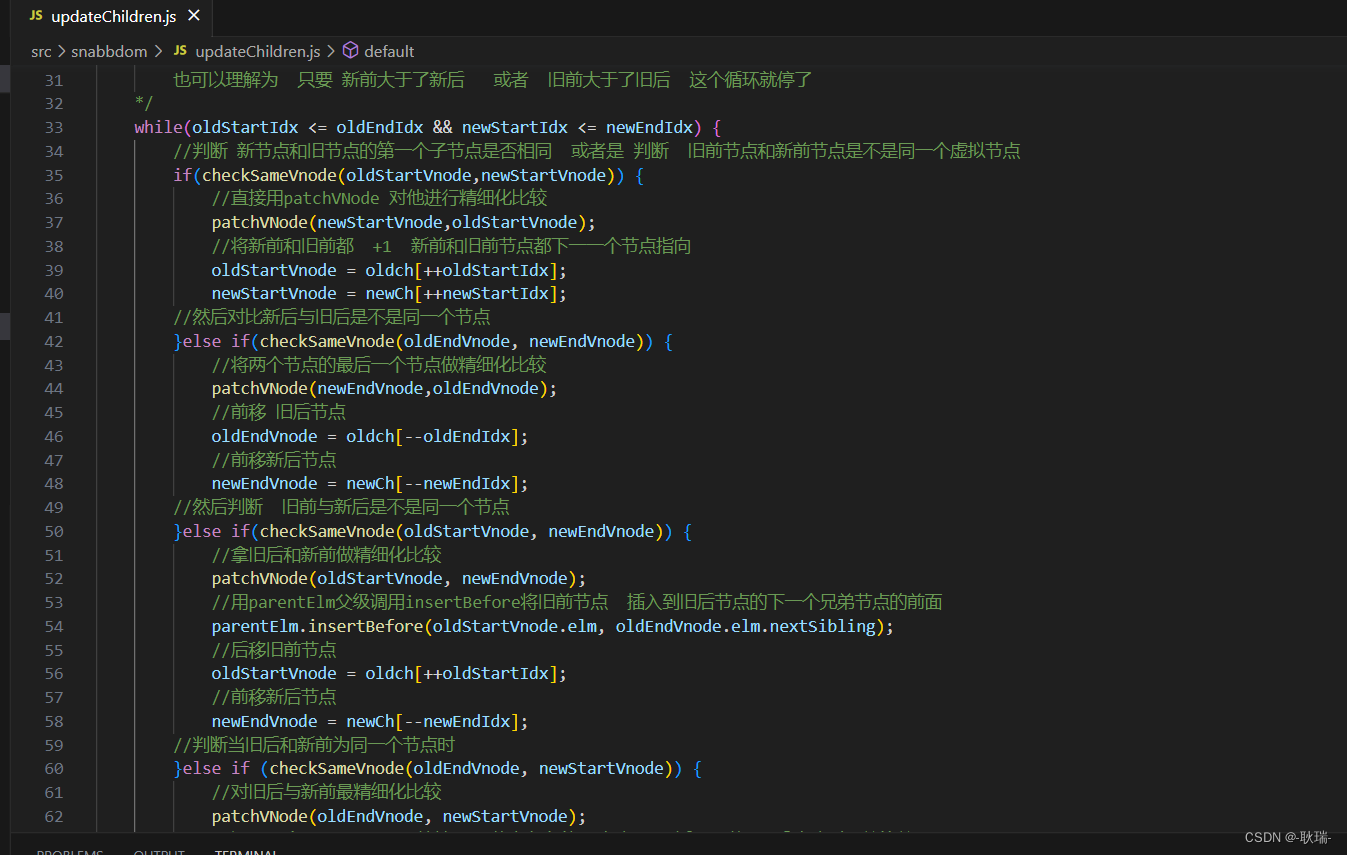Select the updateChildren.js editor tab
The image size is (1347, 855).
(113, 16)
